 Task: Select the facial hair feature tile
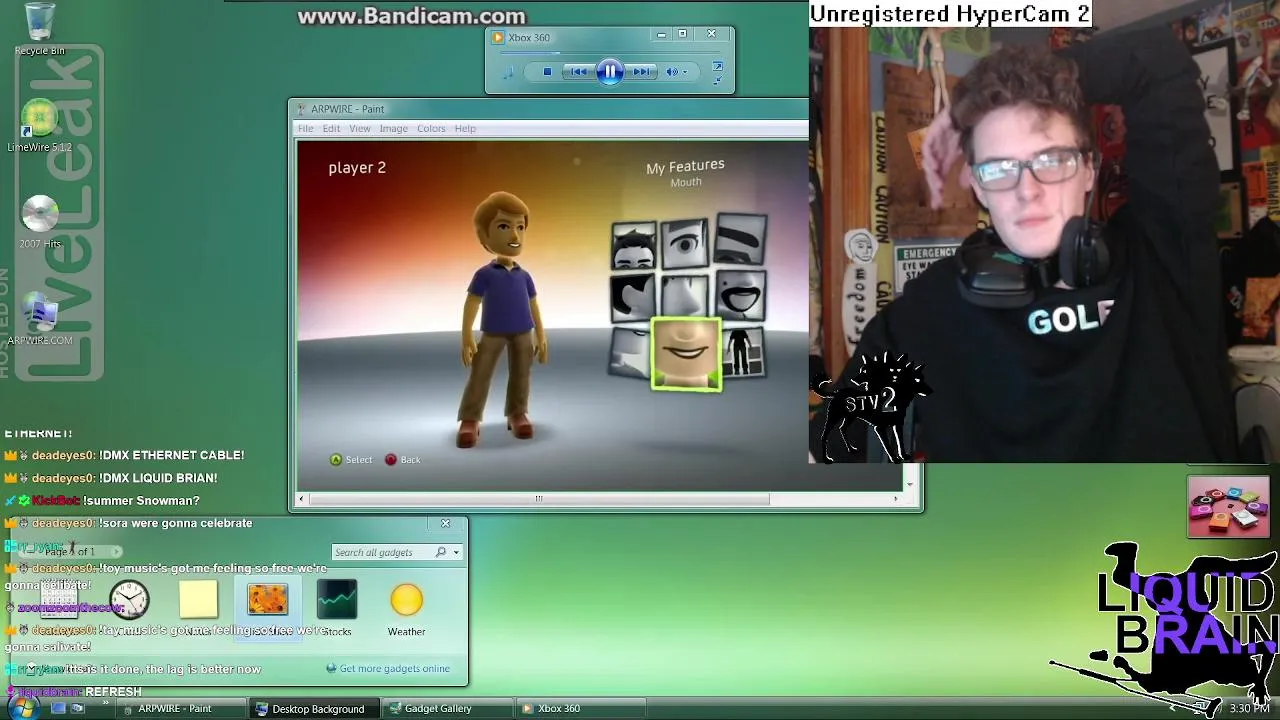click(x=741, y=296)
